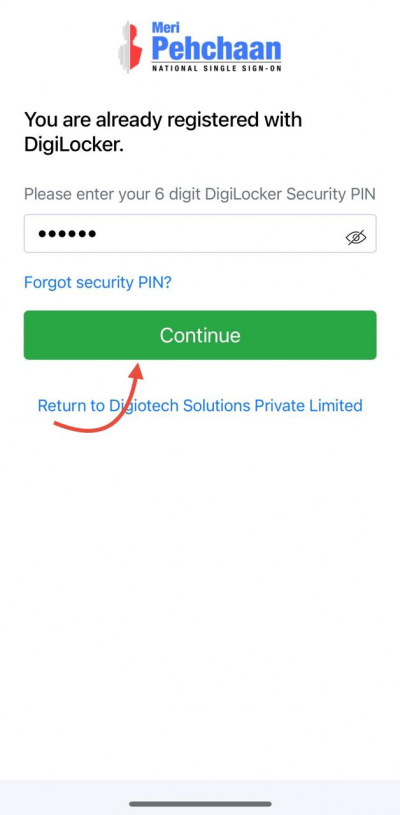Submit the PIN with Continue
This screenshot has width=400, height=815.
[200, 335]
